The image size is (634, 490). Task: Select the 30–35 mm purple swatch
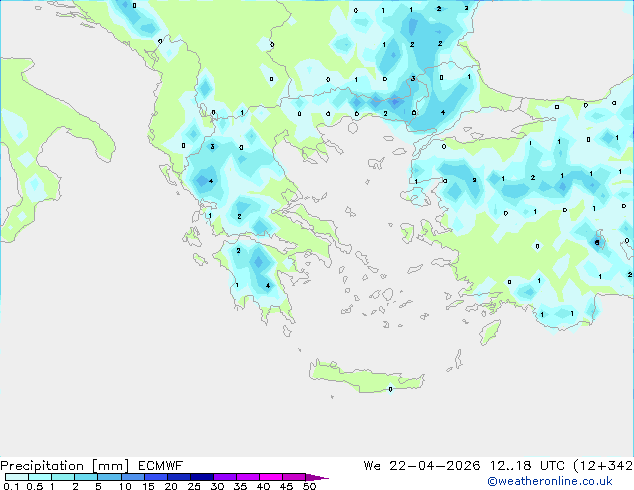[225, 477]
